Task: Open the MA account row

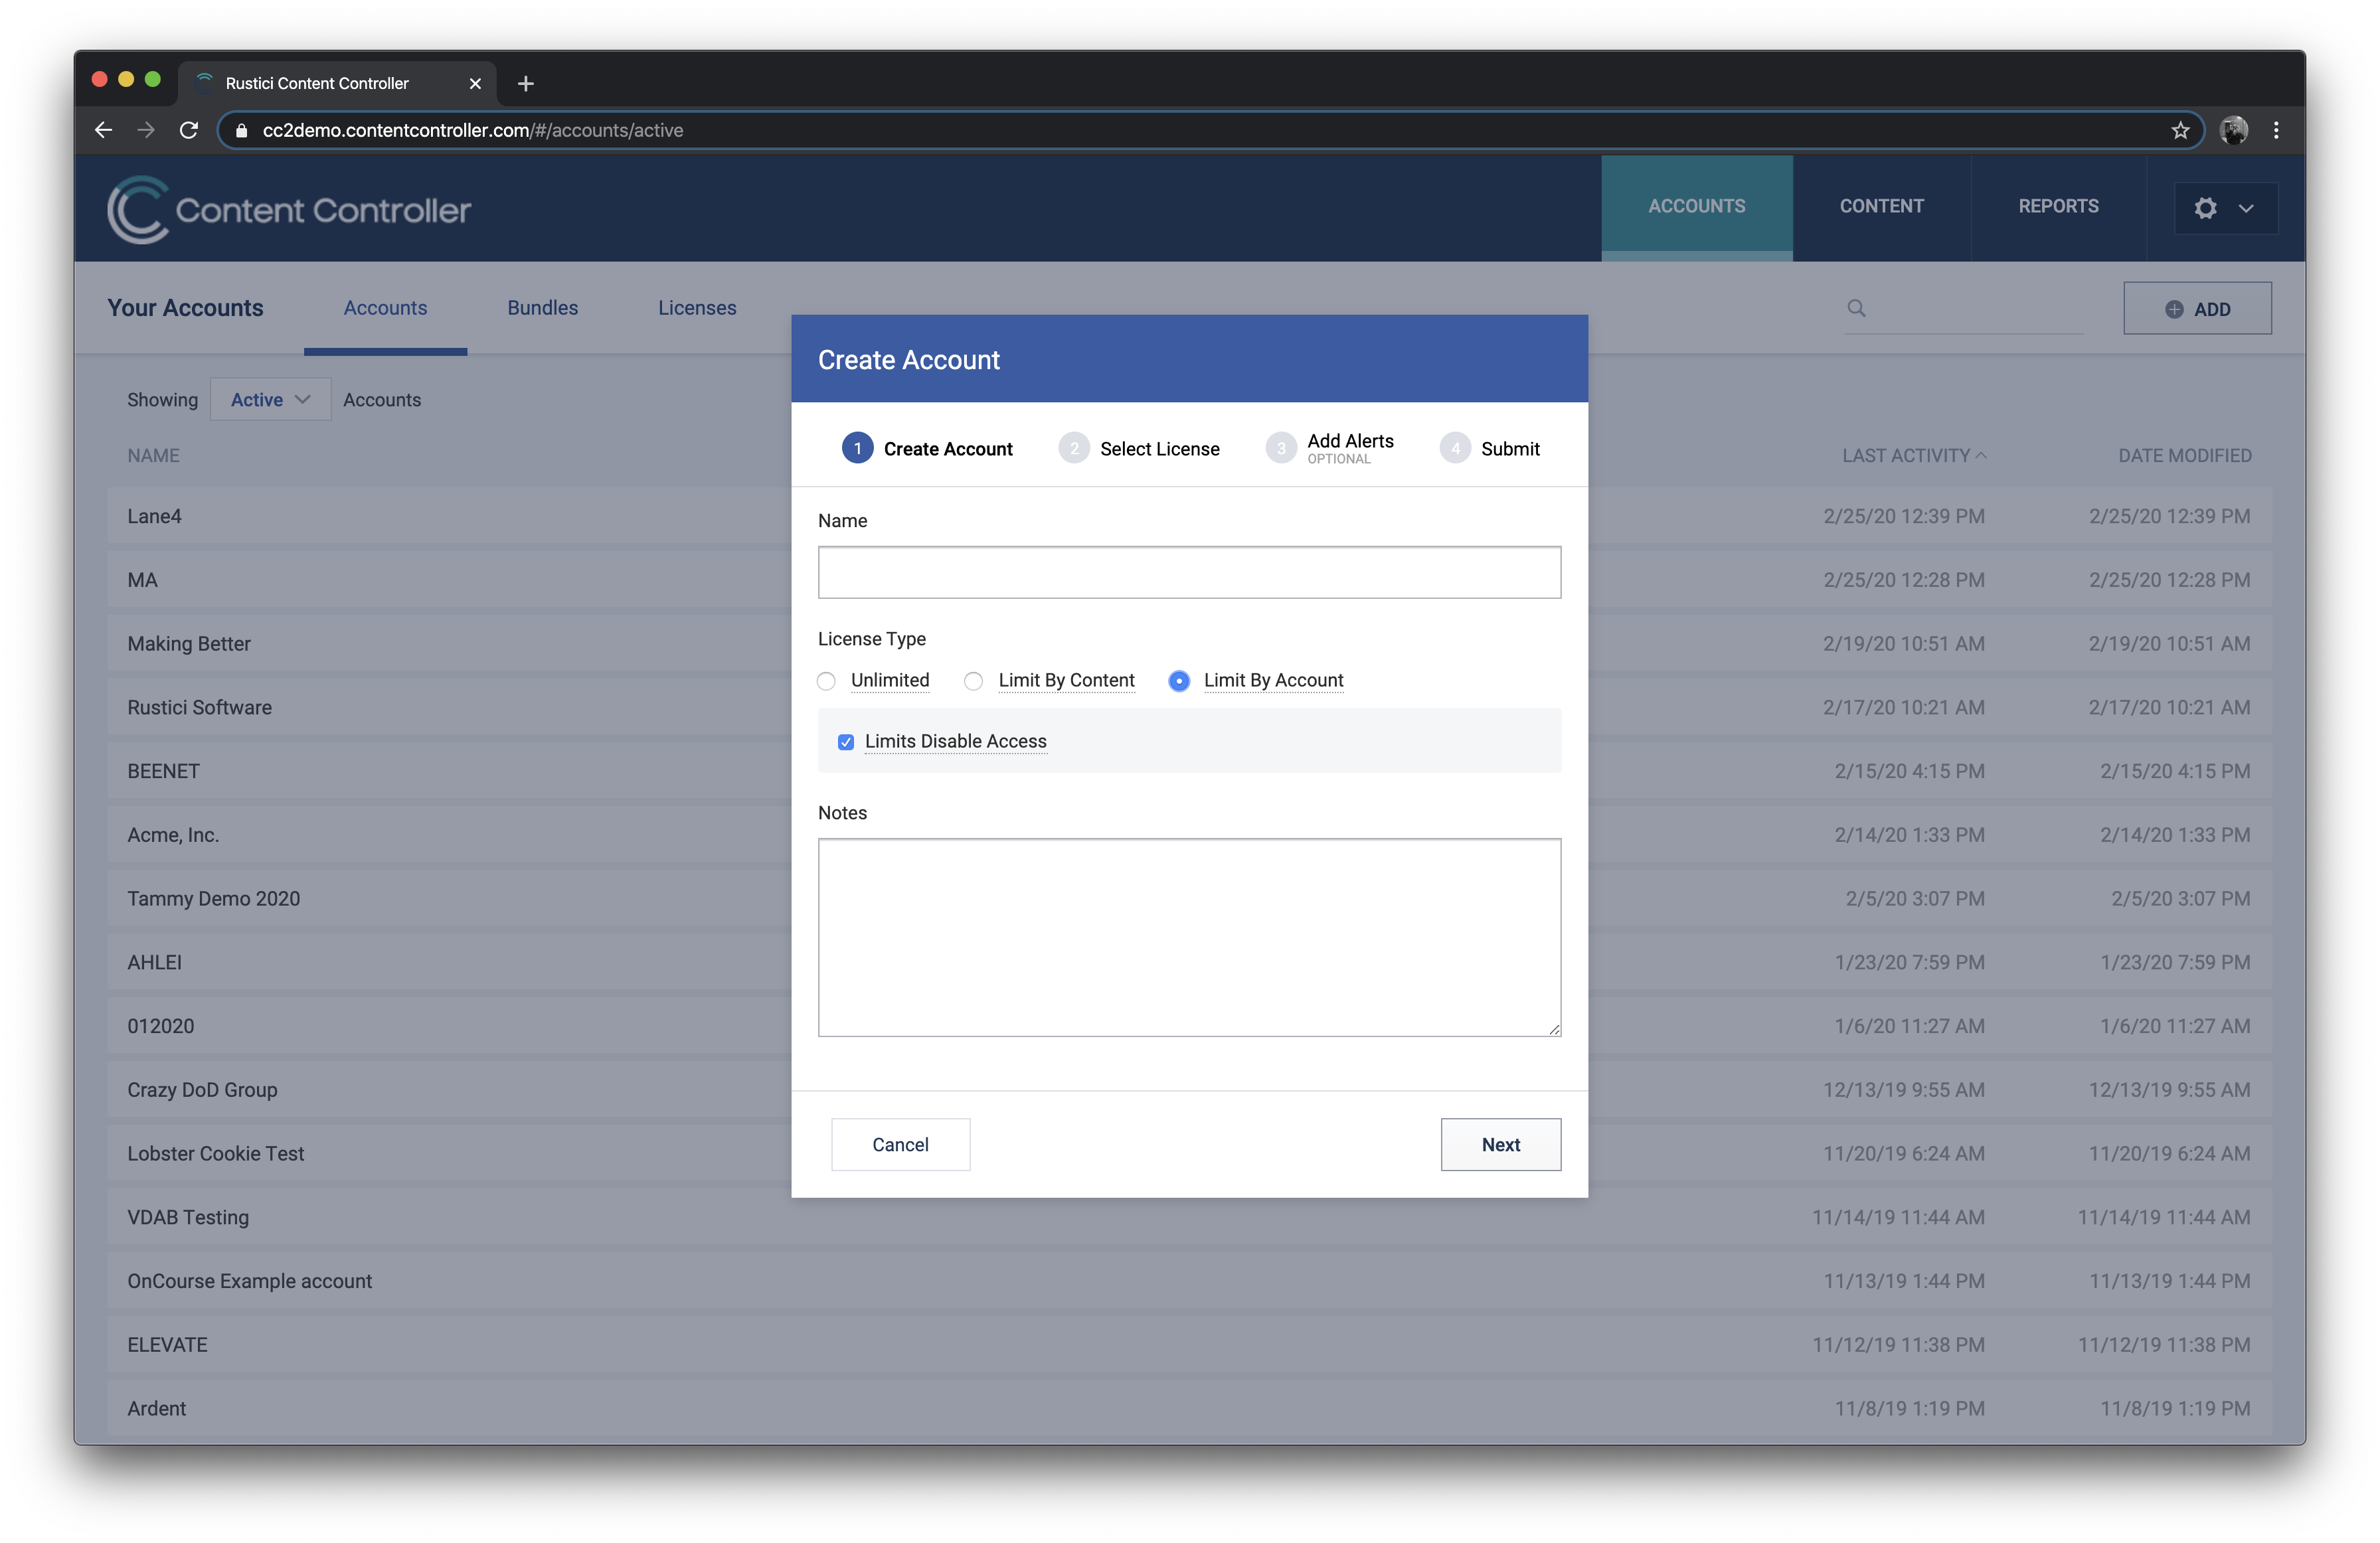Action: pos(1189,580)
